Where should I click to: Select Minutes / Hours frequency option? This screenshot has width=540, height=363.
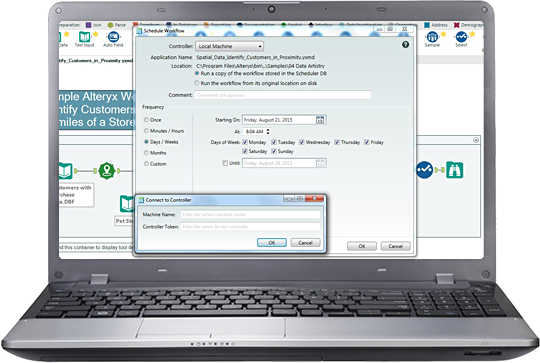coord(146,131)
